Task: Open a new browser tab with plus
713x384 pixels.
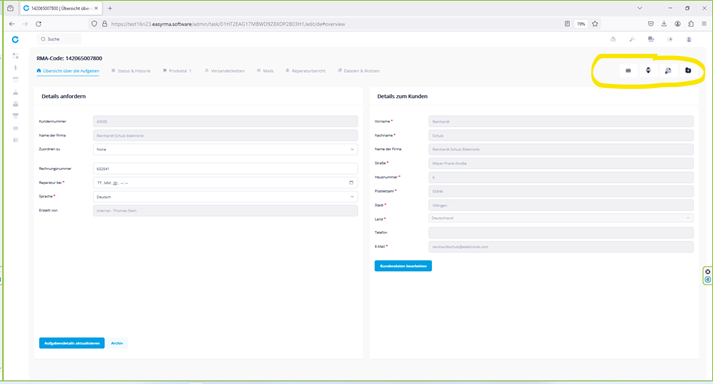Action: click(110, 8)
